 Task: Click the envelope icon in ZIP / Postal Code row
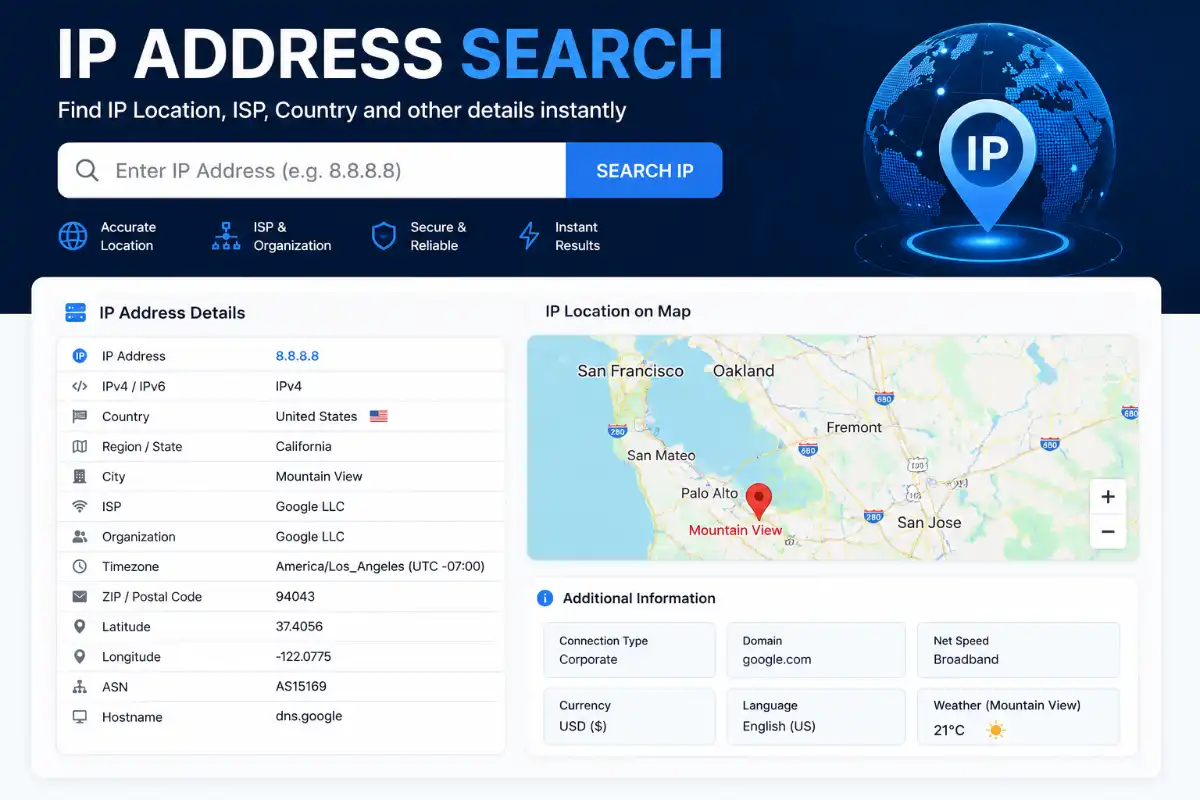(x=80, y=596)
